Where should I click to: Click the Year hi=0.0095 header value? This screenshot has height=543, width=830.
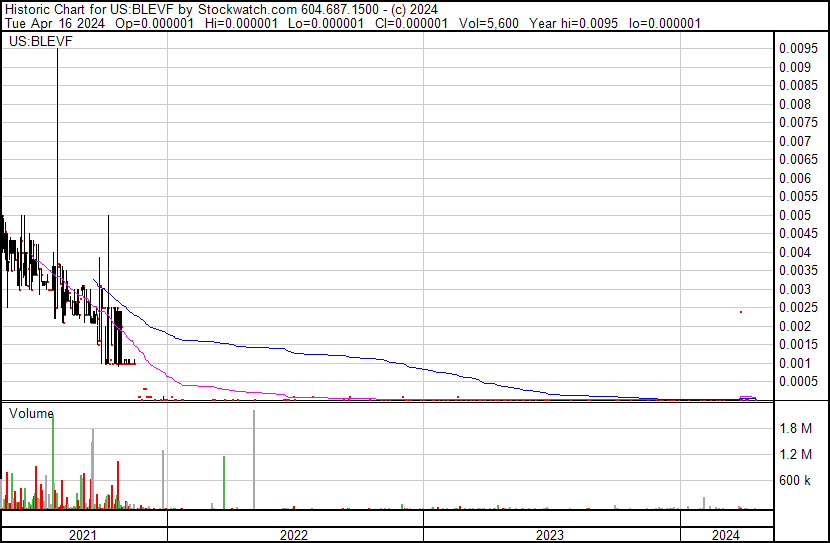573,23
